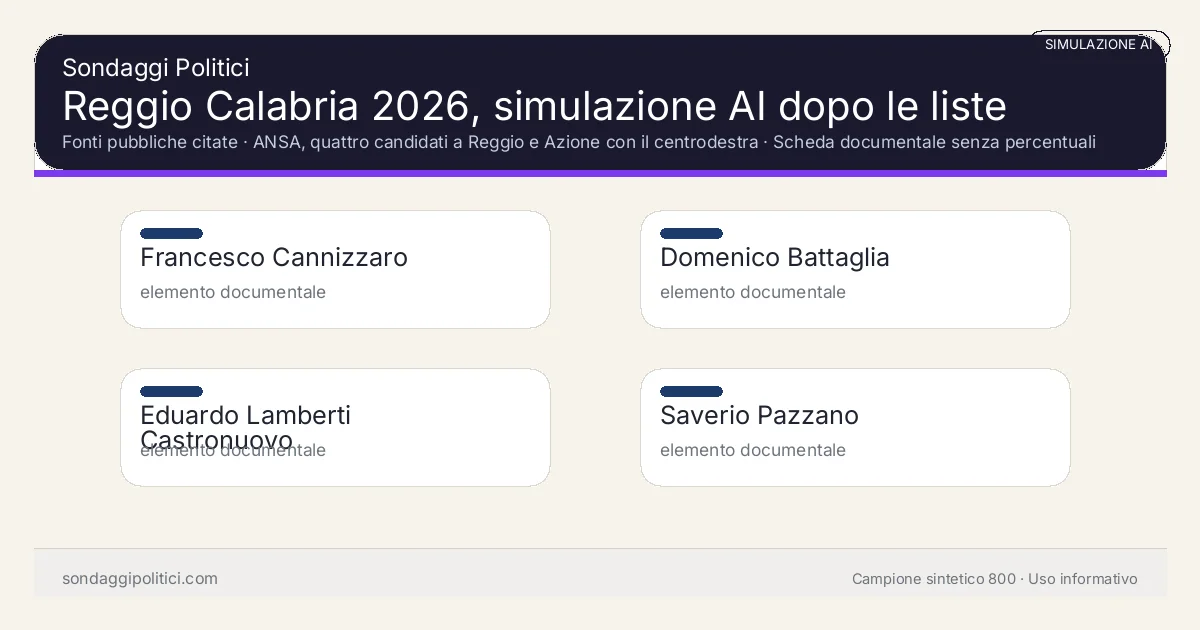This screenshot has width=1200, height=630.
Task: Select the Eduardo Lamberti Castronuovo name
Action: point(245,416)
